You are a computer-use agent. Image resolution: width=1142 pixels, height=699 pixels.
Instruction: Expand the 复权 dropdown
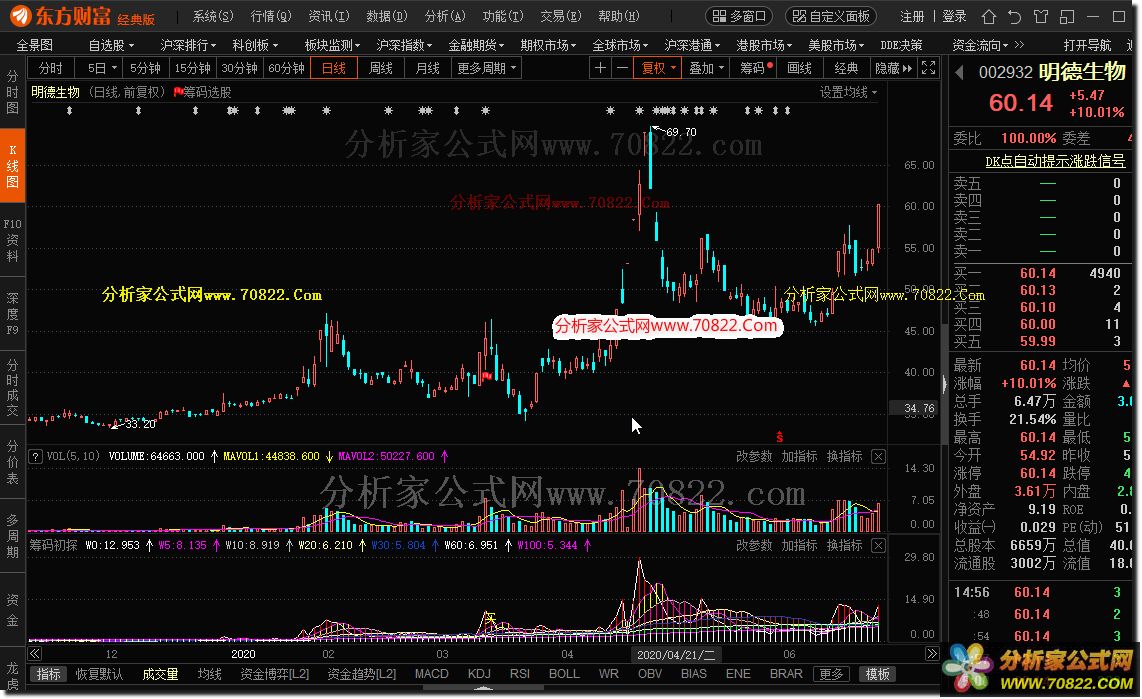coord(660,68)
